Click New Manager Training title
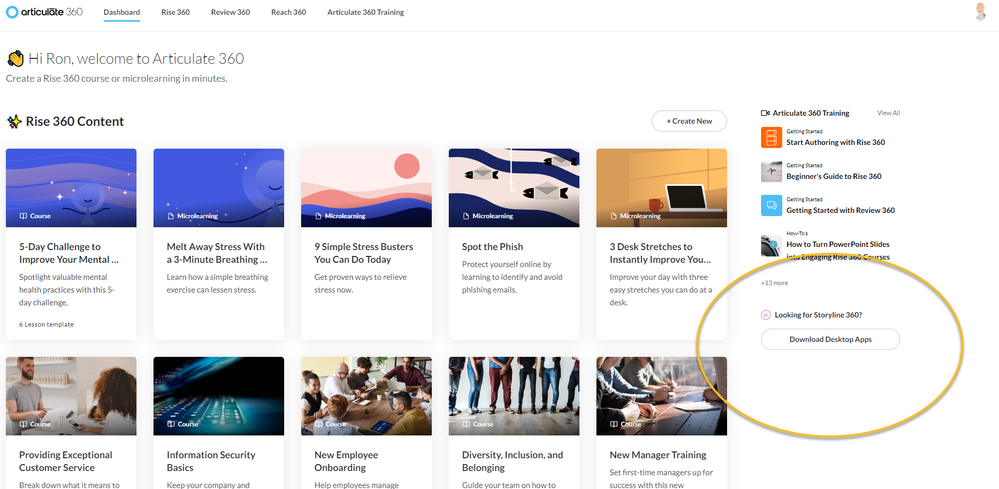 coord(658,455)
